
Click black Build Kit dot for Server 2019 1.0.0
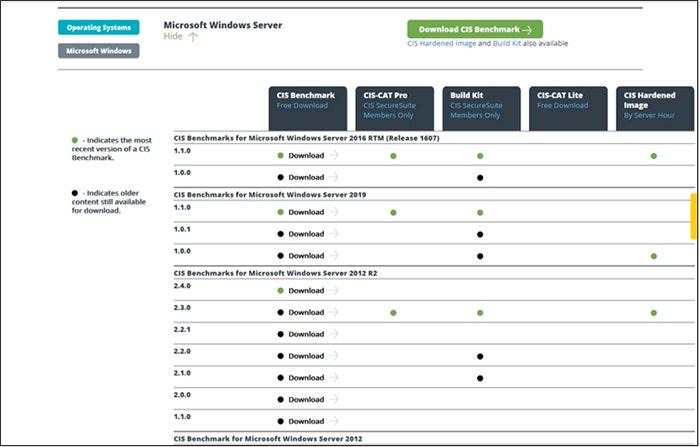coord(480,256)
